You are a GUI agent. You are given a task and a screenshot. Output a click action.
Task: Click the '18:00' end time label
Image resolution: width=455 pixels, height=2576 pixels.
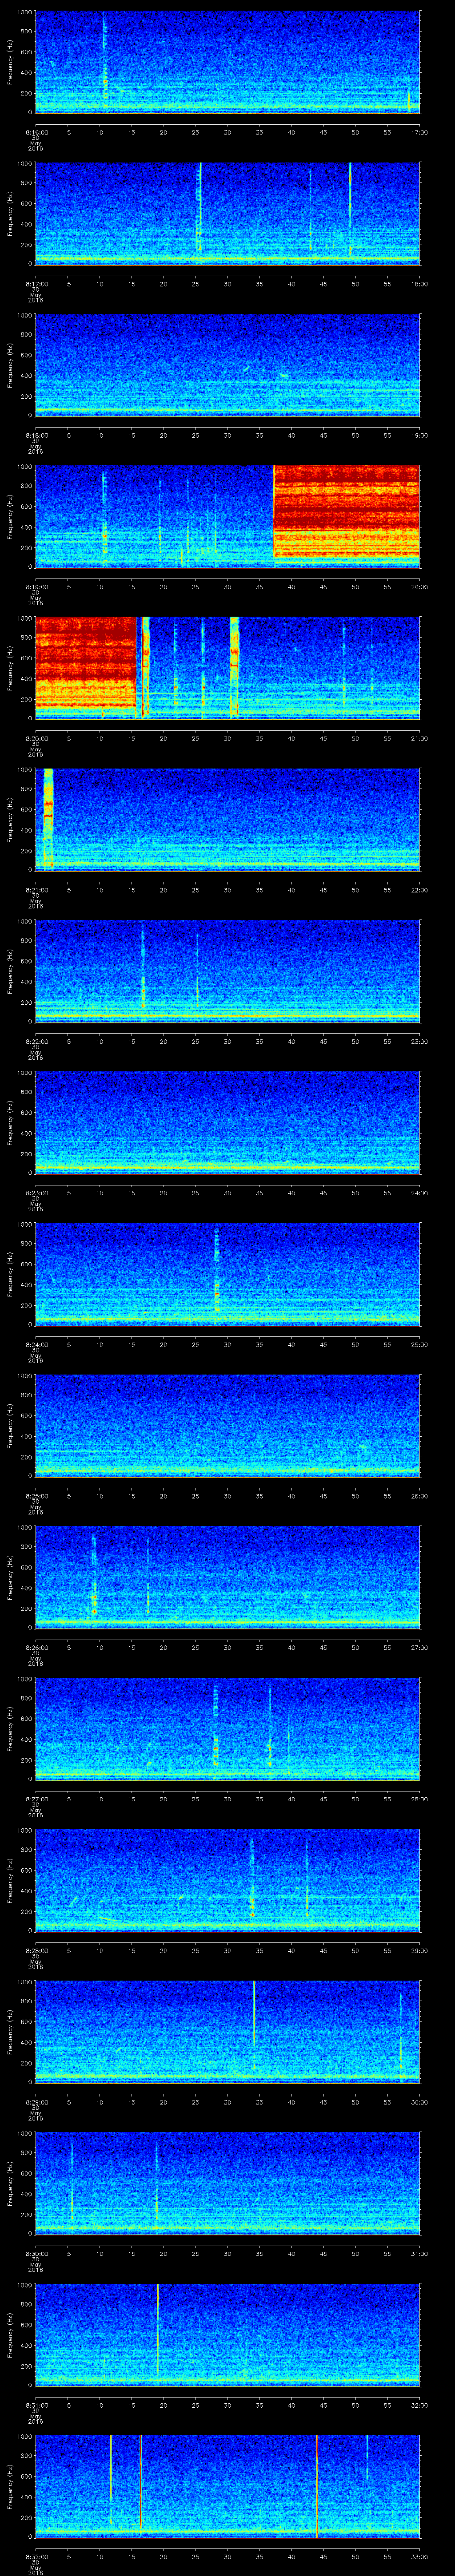tap(420, 284)
